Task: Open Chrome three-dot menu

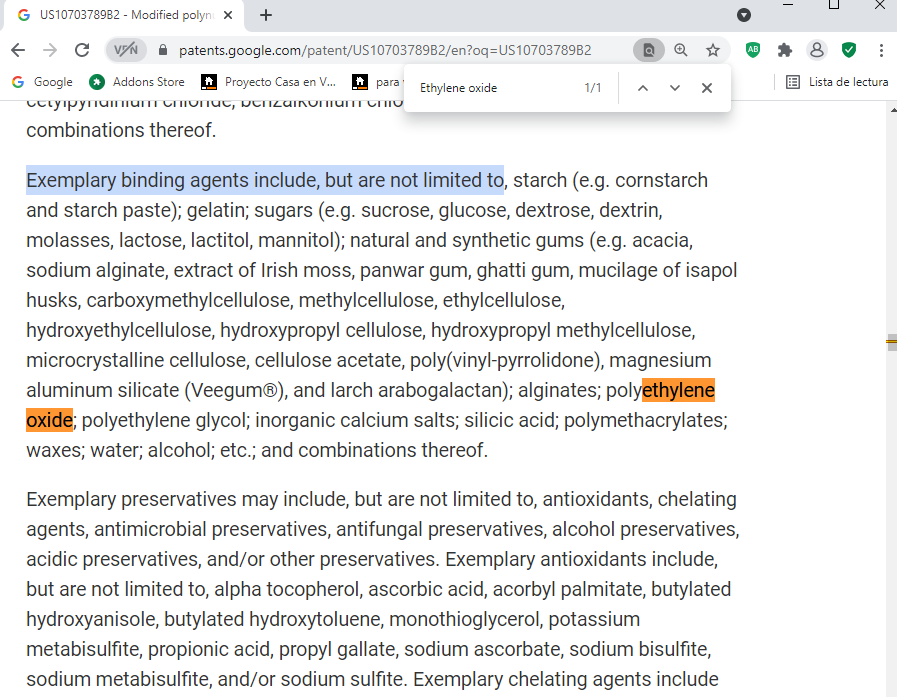Action: (881, 50)
